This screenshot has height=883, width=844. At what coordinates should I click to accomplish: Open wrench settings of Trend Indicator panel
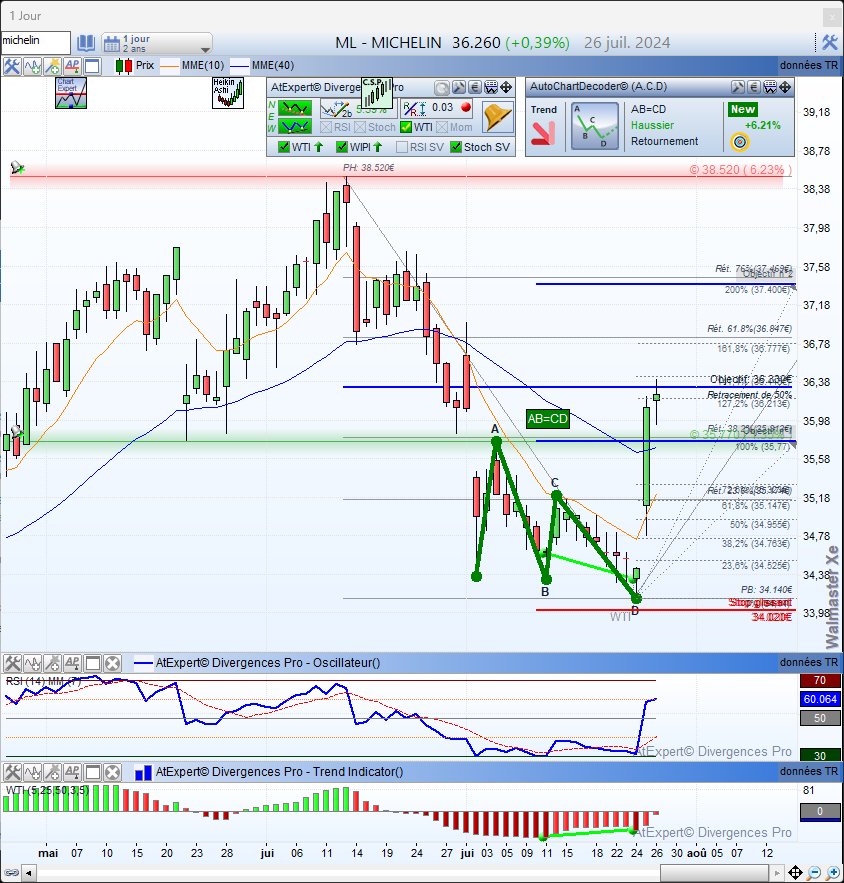click(x=12, y=772)
